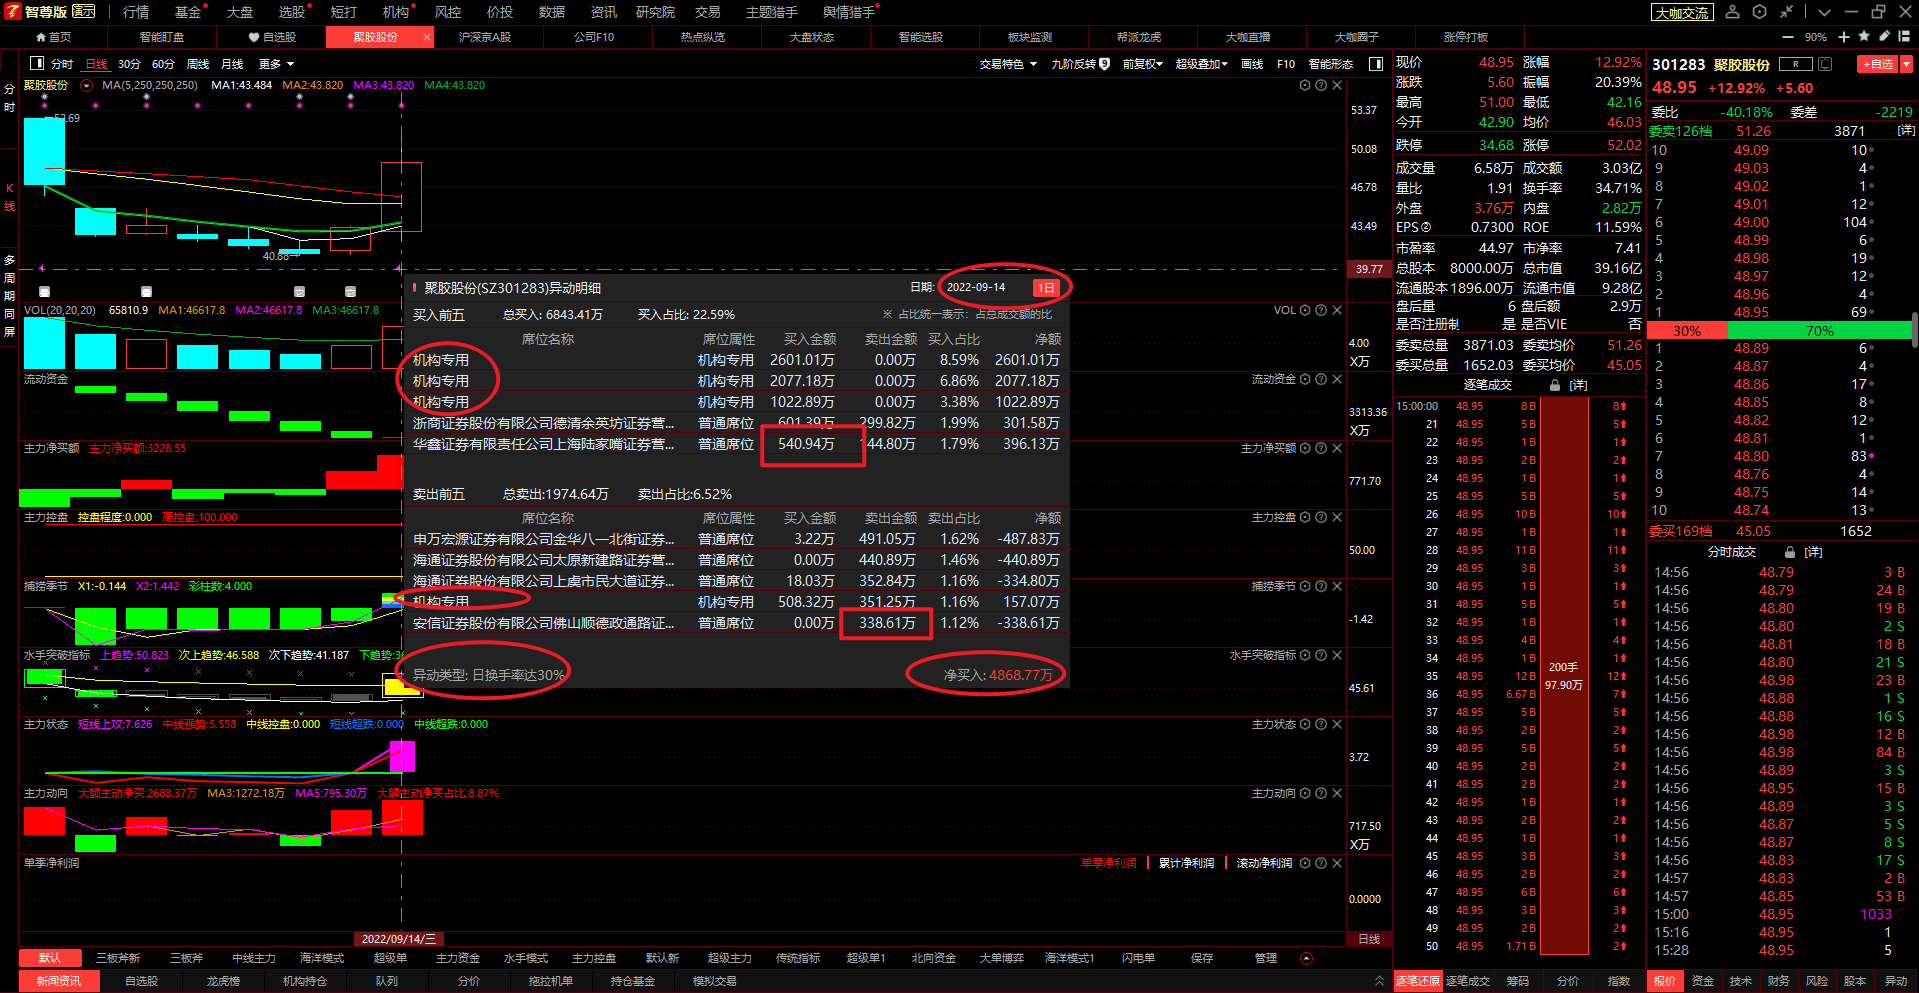Click the layout panel icon near zoom
Image resolution: width=1919 pixels, height=993 pixels.
coord(1904,36)
